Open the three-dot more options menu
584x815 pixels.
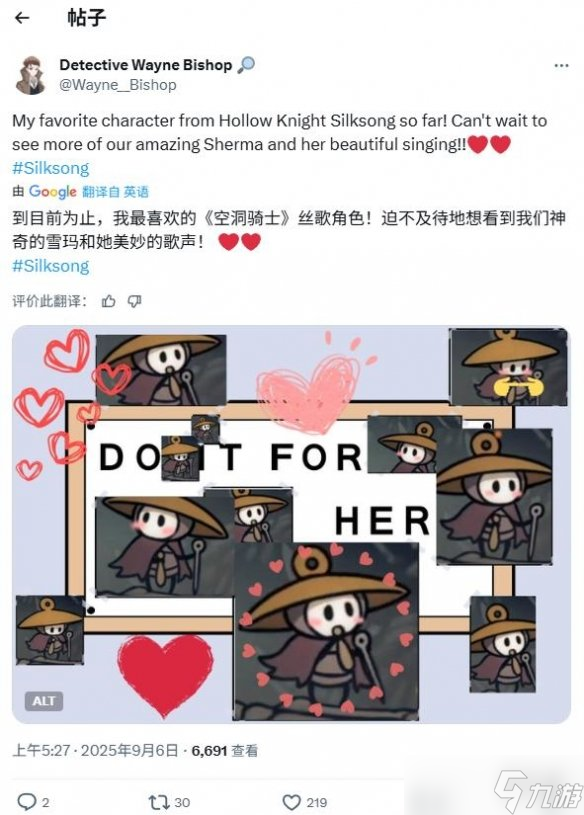[x=561, y=65]
